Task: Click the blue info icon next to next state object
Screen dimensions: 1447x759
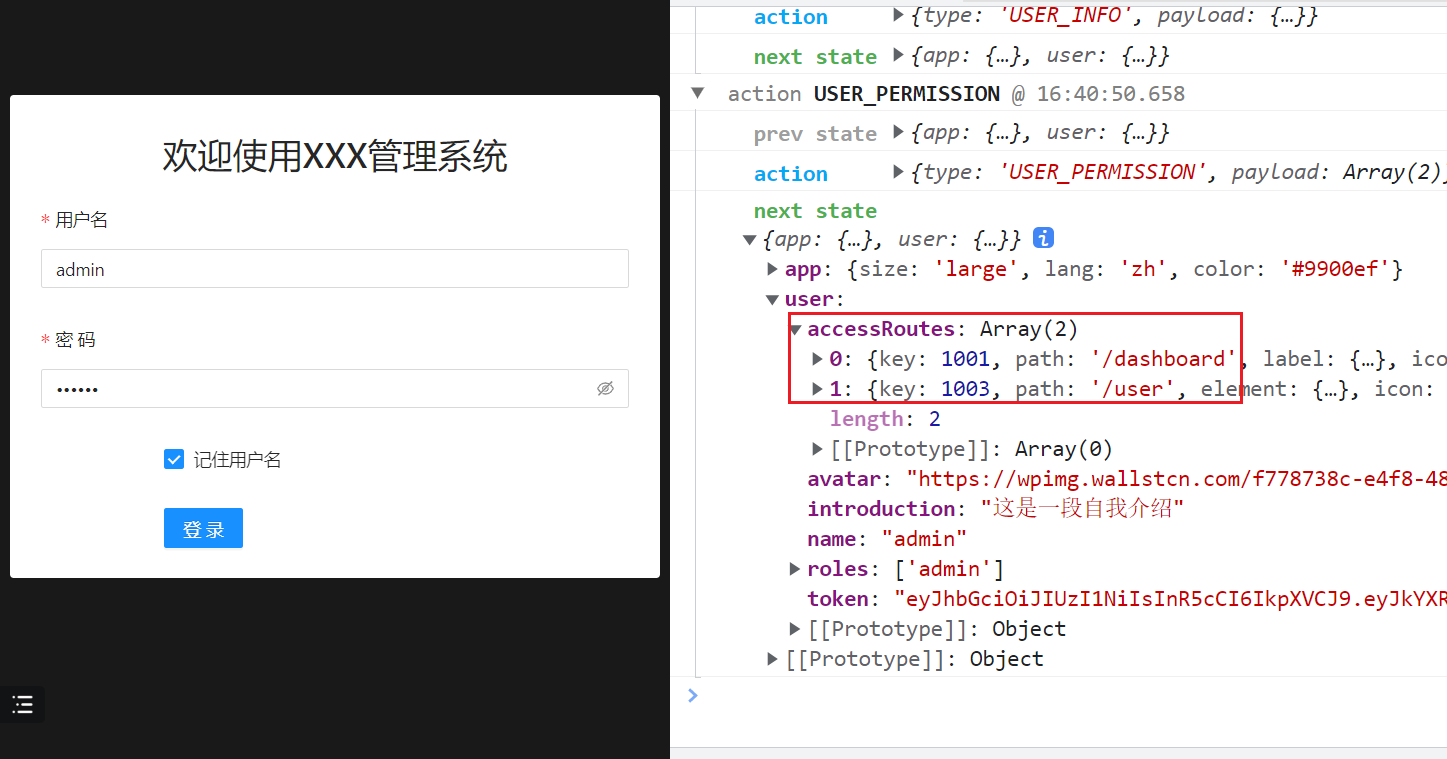Action: [1043, 238]
